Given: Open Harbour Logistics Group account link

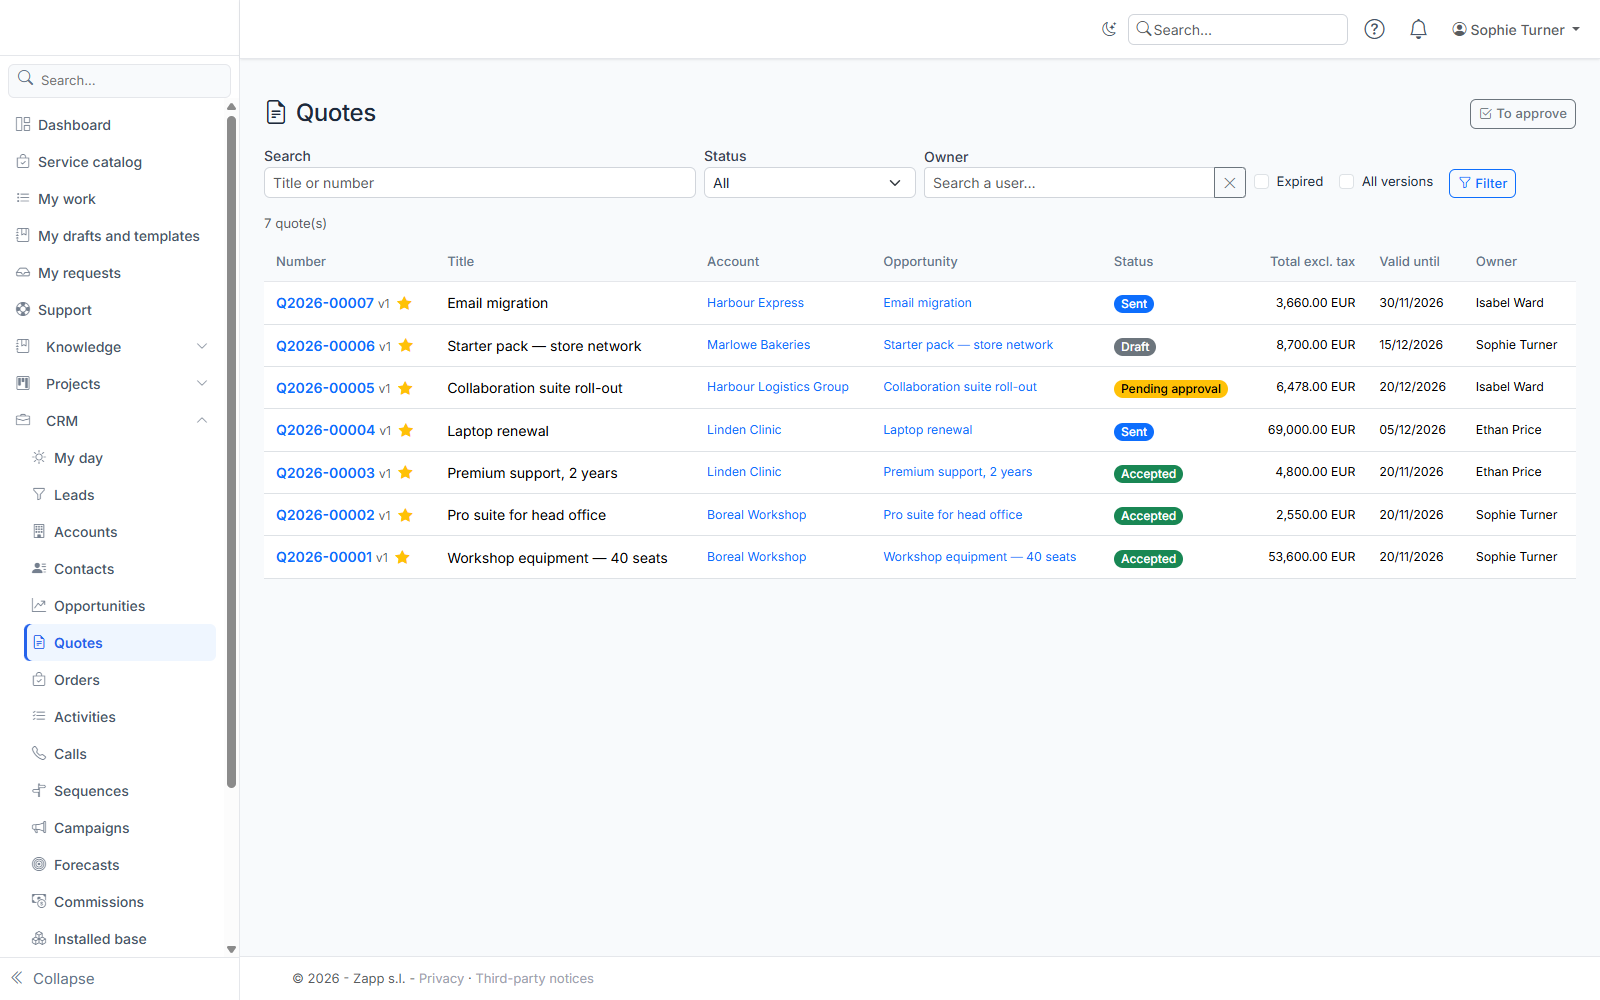Looking at the screenshot, I should [778, 387].
